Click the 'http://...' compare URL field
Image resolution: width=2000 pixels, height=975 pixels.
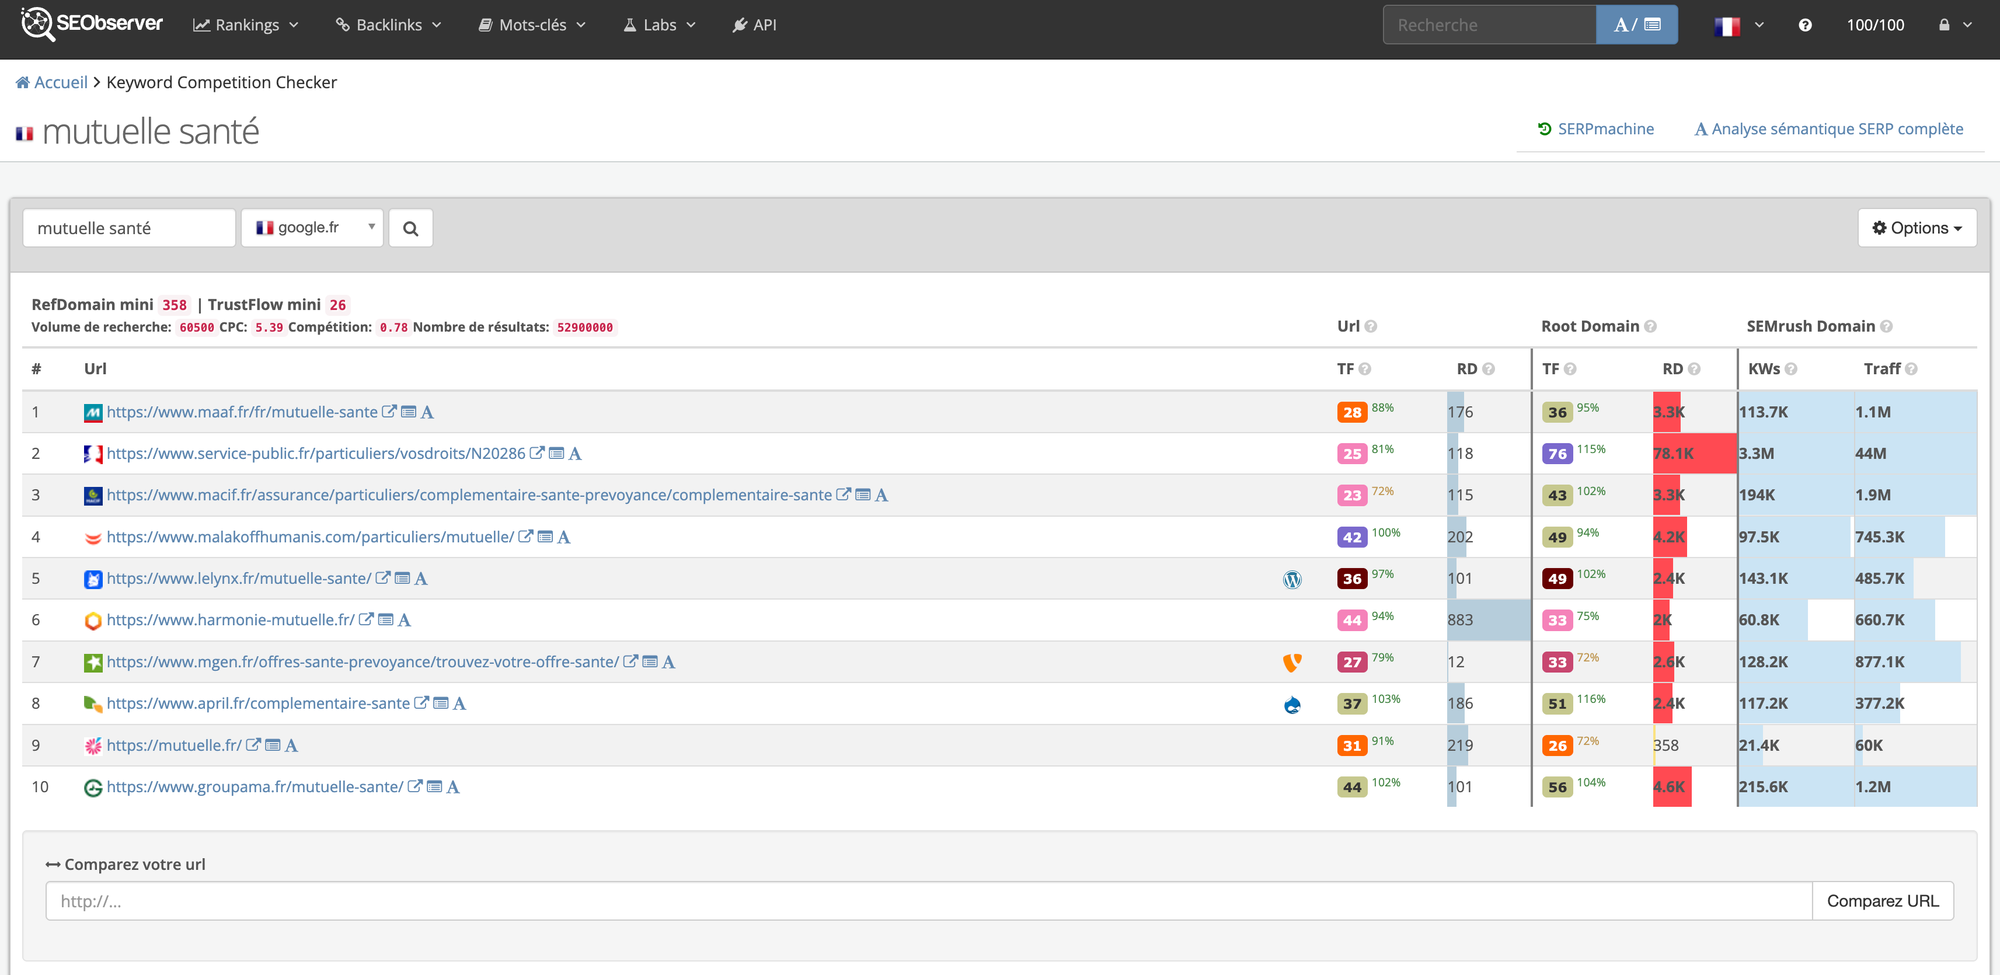point(929,901)
